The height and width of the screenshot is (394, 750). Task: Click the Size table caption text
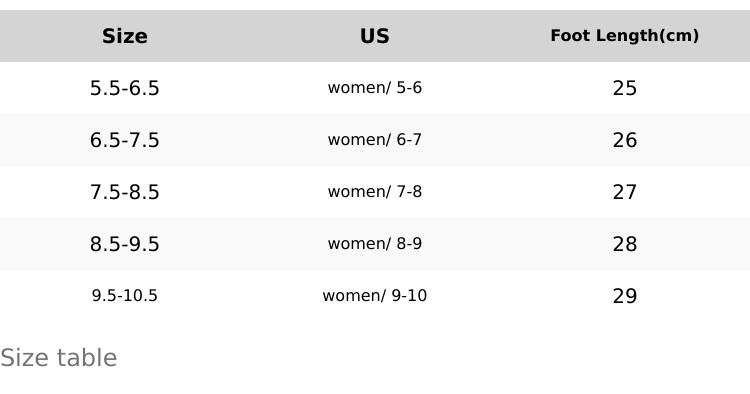pos(58,358)
